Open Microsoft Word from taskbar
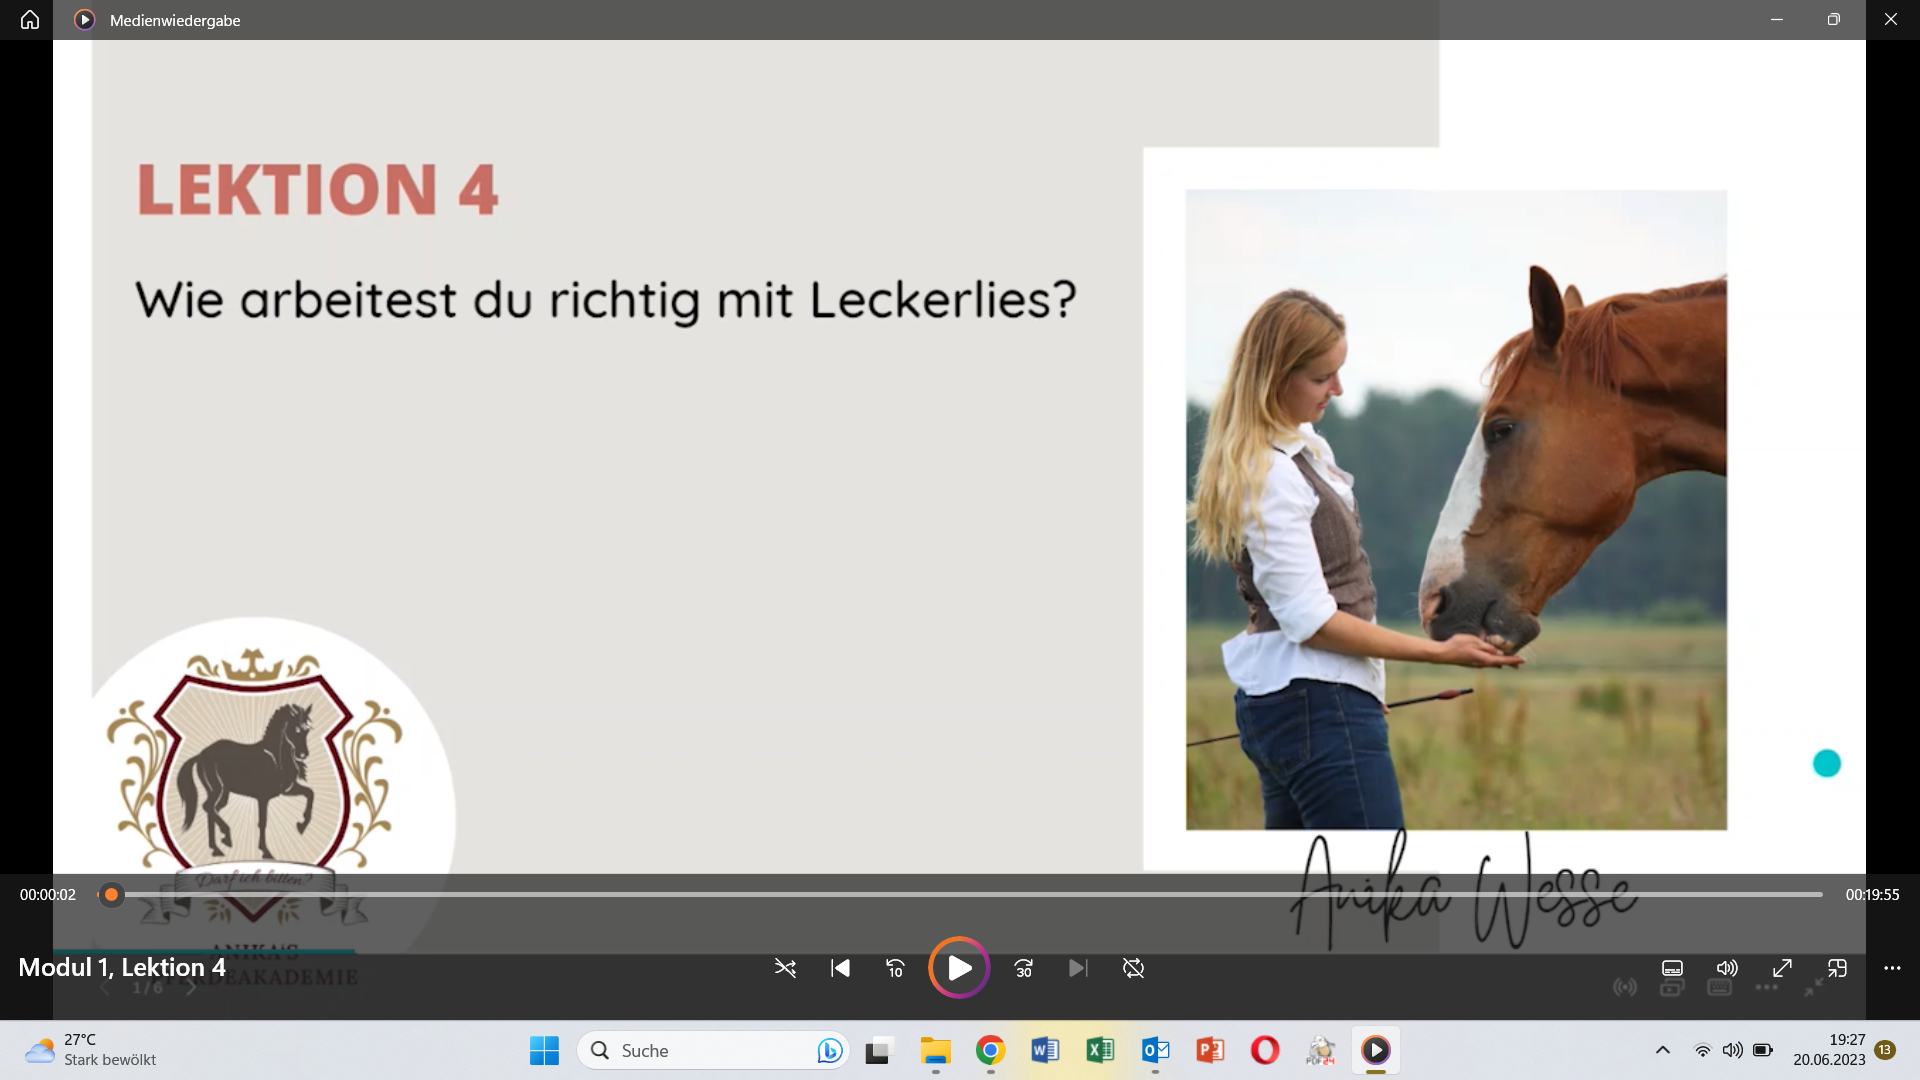Screen dimensions: 1920x1080 pyautogui.click(x=1045, y=1050)
